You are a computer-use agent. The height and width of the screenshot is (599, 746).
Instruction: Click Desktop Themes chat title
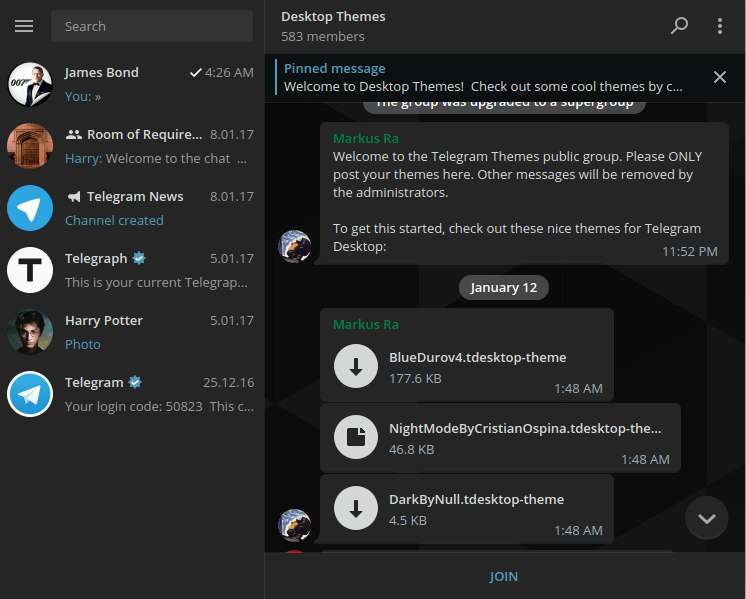[333, 17]
